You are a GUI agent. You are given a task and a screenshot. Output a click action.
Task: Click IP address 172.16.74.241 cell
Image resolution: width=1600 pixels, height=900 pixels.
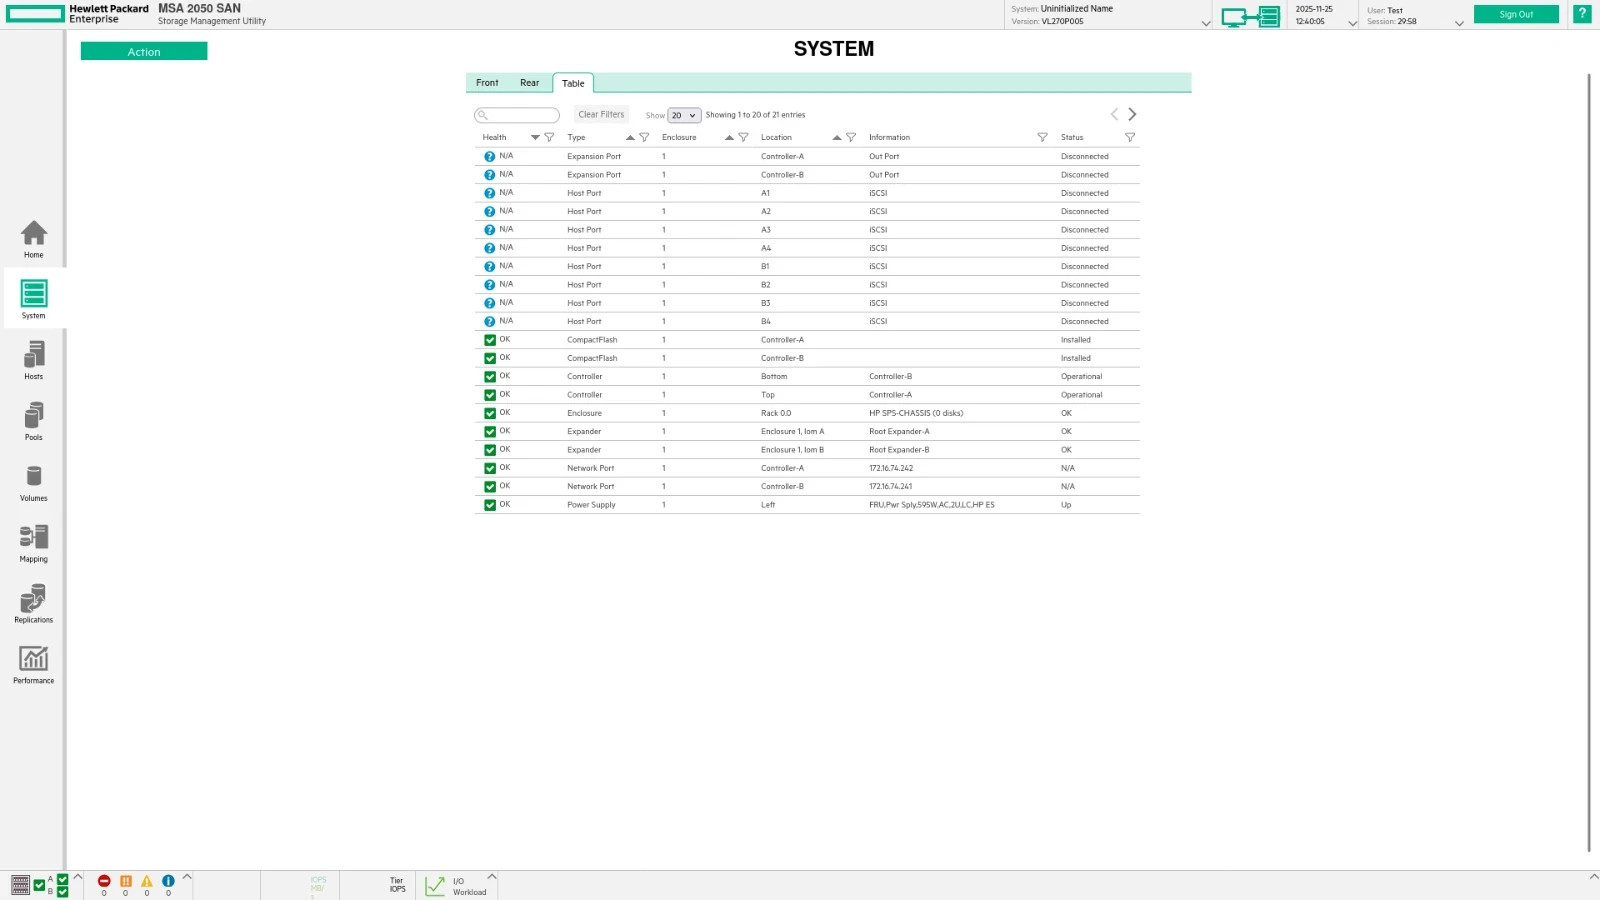(x=891, y=487)
